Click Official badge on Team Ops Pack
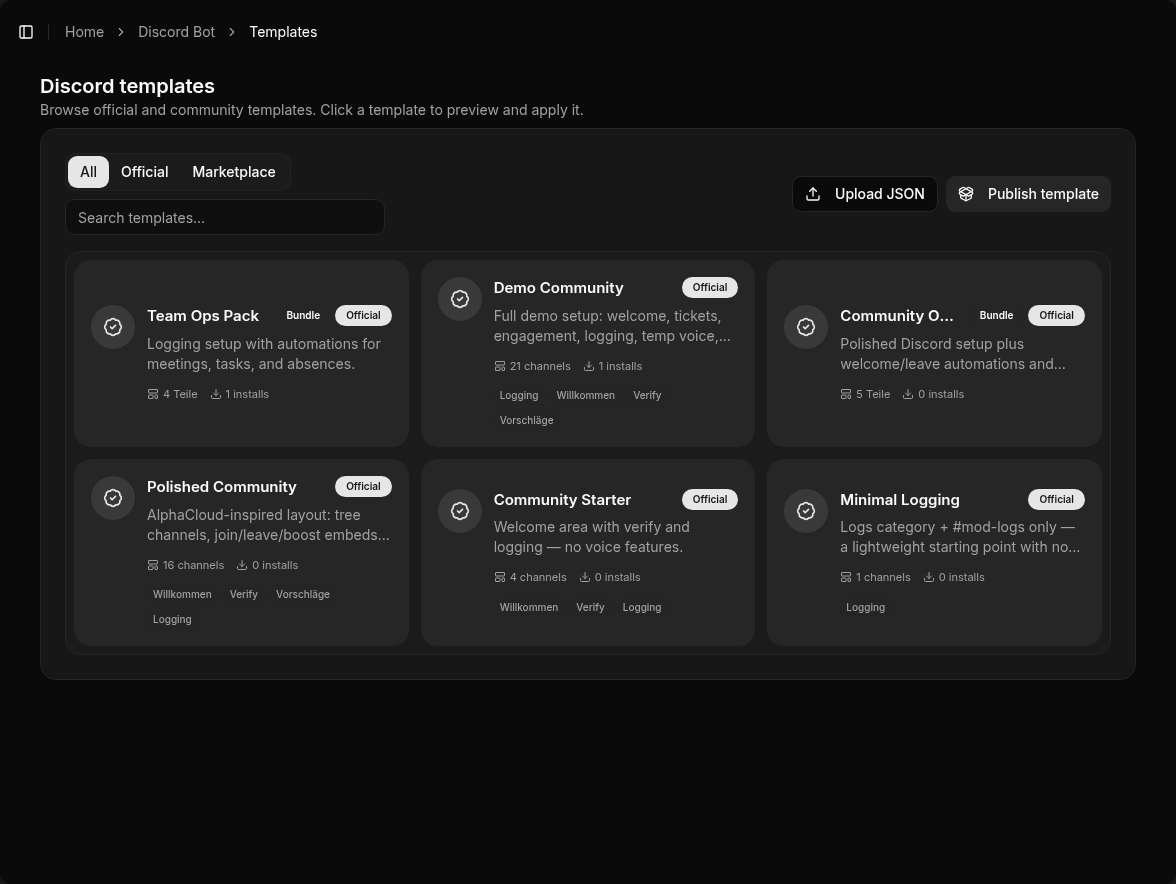The width and height of the screenshot is (1176, 884). tap(363, 316)
